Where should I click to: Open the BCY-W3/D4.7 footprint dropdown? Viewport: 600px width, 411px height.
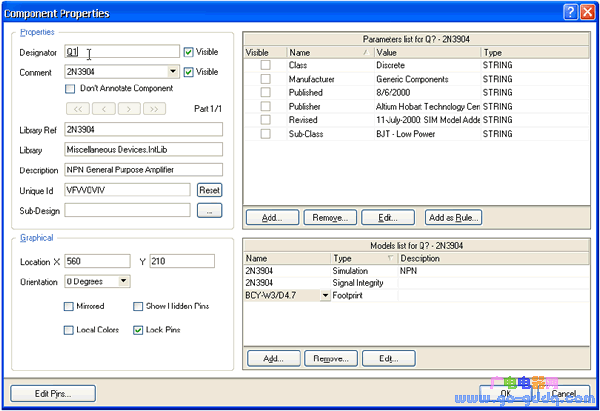(325, 295)
